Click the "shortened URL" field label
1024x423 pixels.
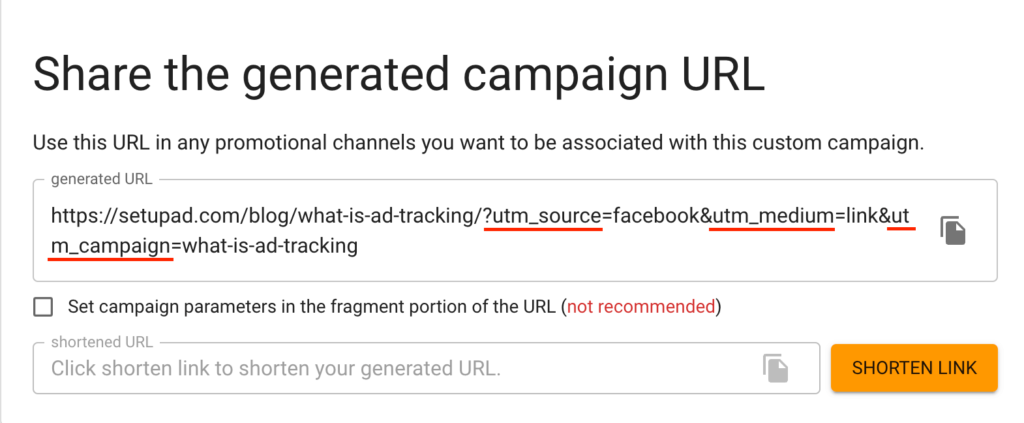[x=92, y=343]
